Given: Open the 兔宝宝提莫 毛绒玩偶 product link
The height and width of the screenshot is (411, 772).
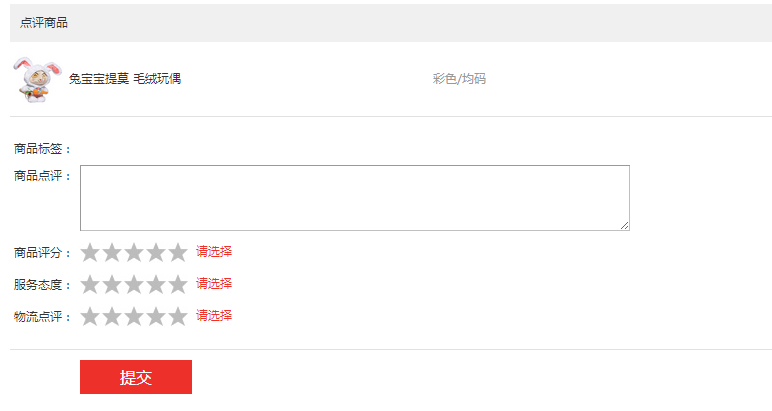Looking at the screenshot, I should point(125,79).
